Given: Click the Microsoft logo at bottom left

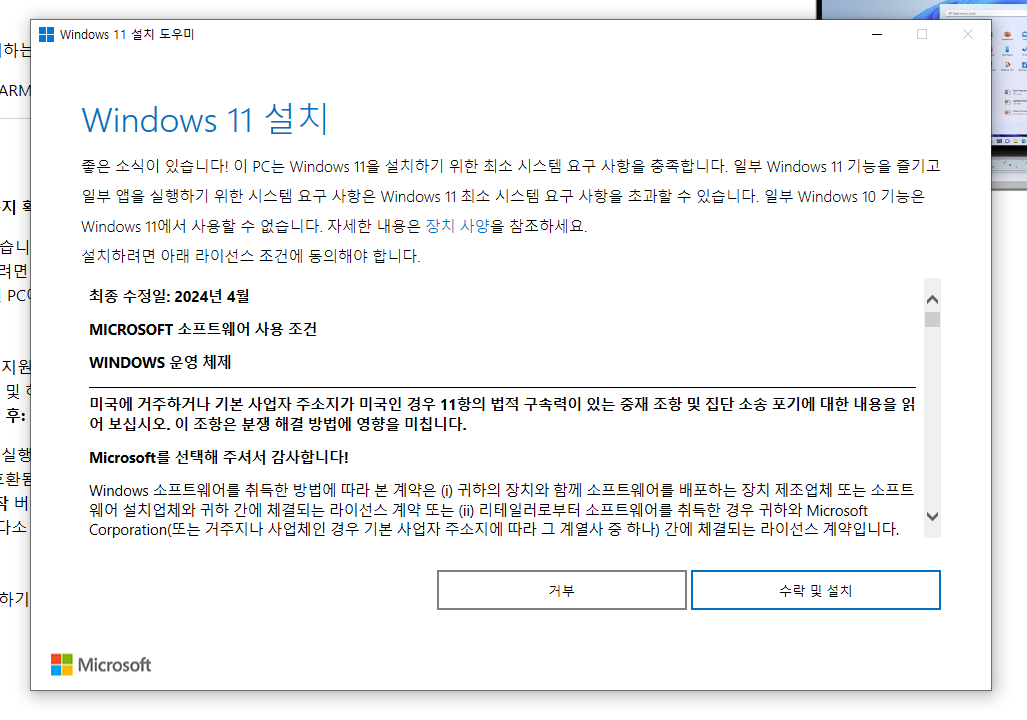Looking at the screenshot, I should (x=101, y=664).
